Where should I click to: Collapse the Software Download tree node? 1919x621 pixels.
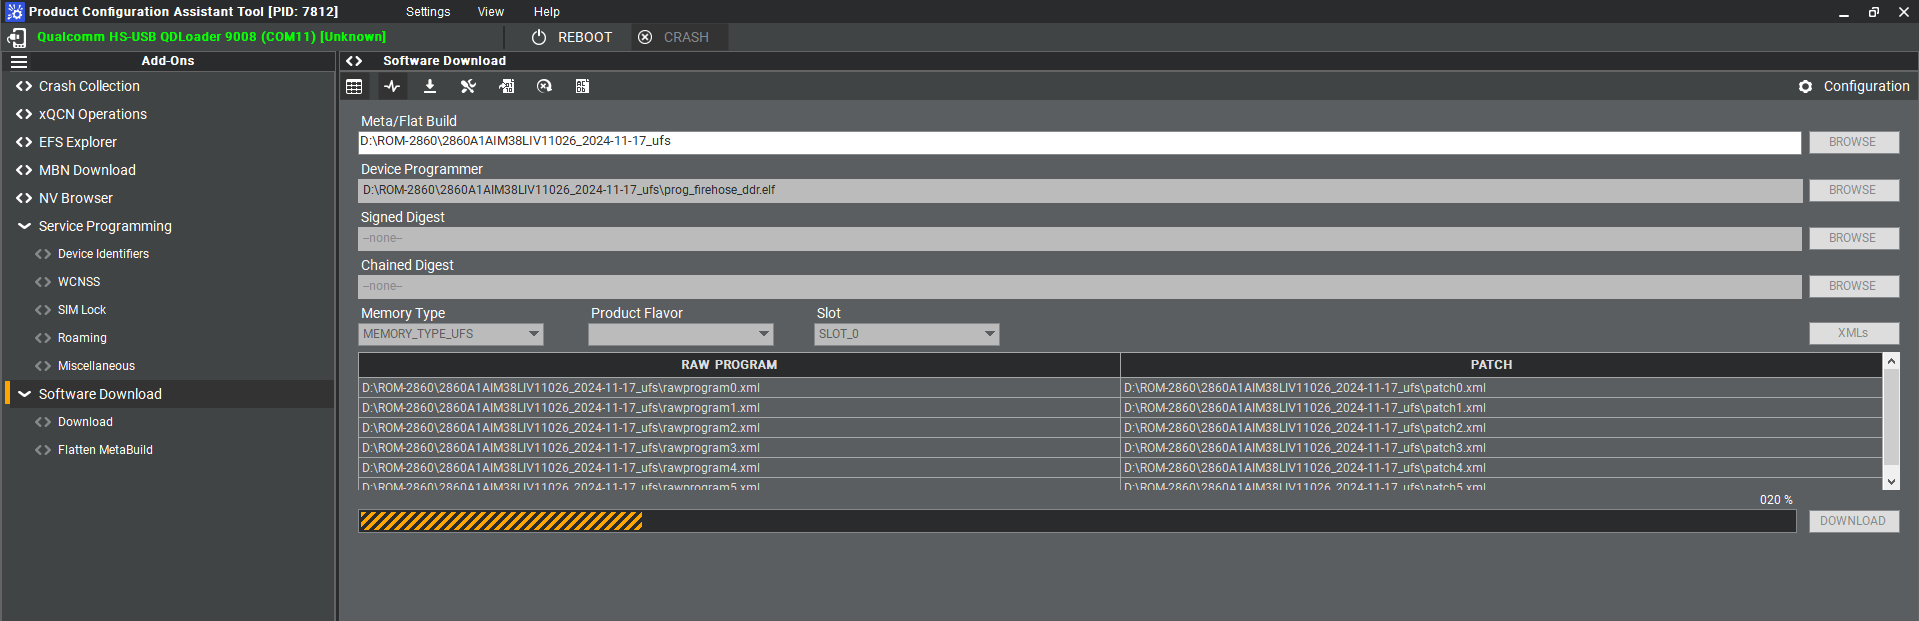[25, 394]
